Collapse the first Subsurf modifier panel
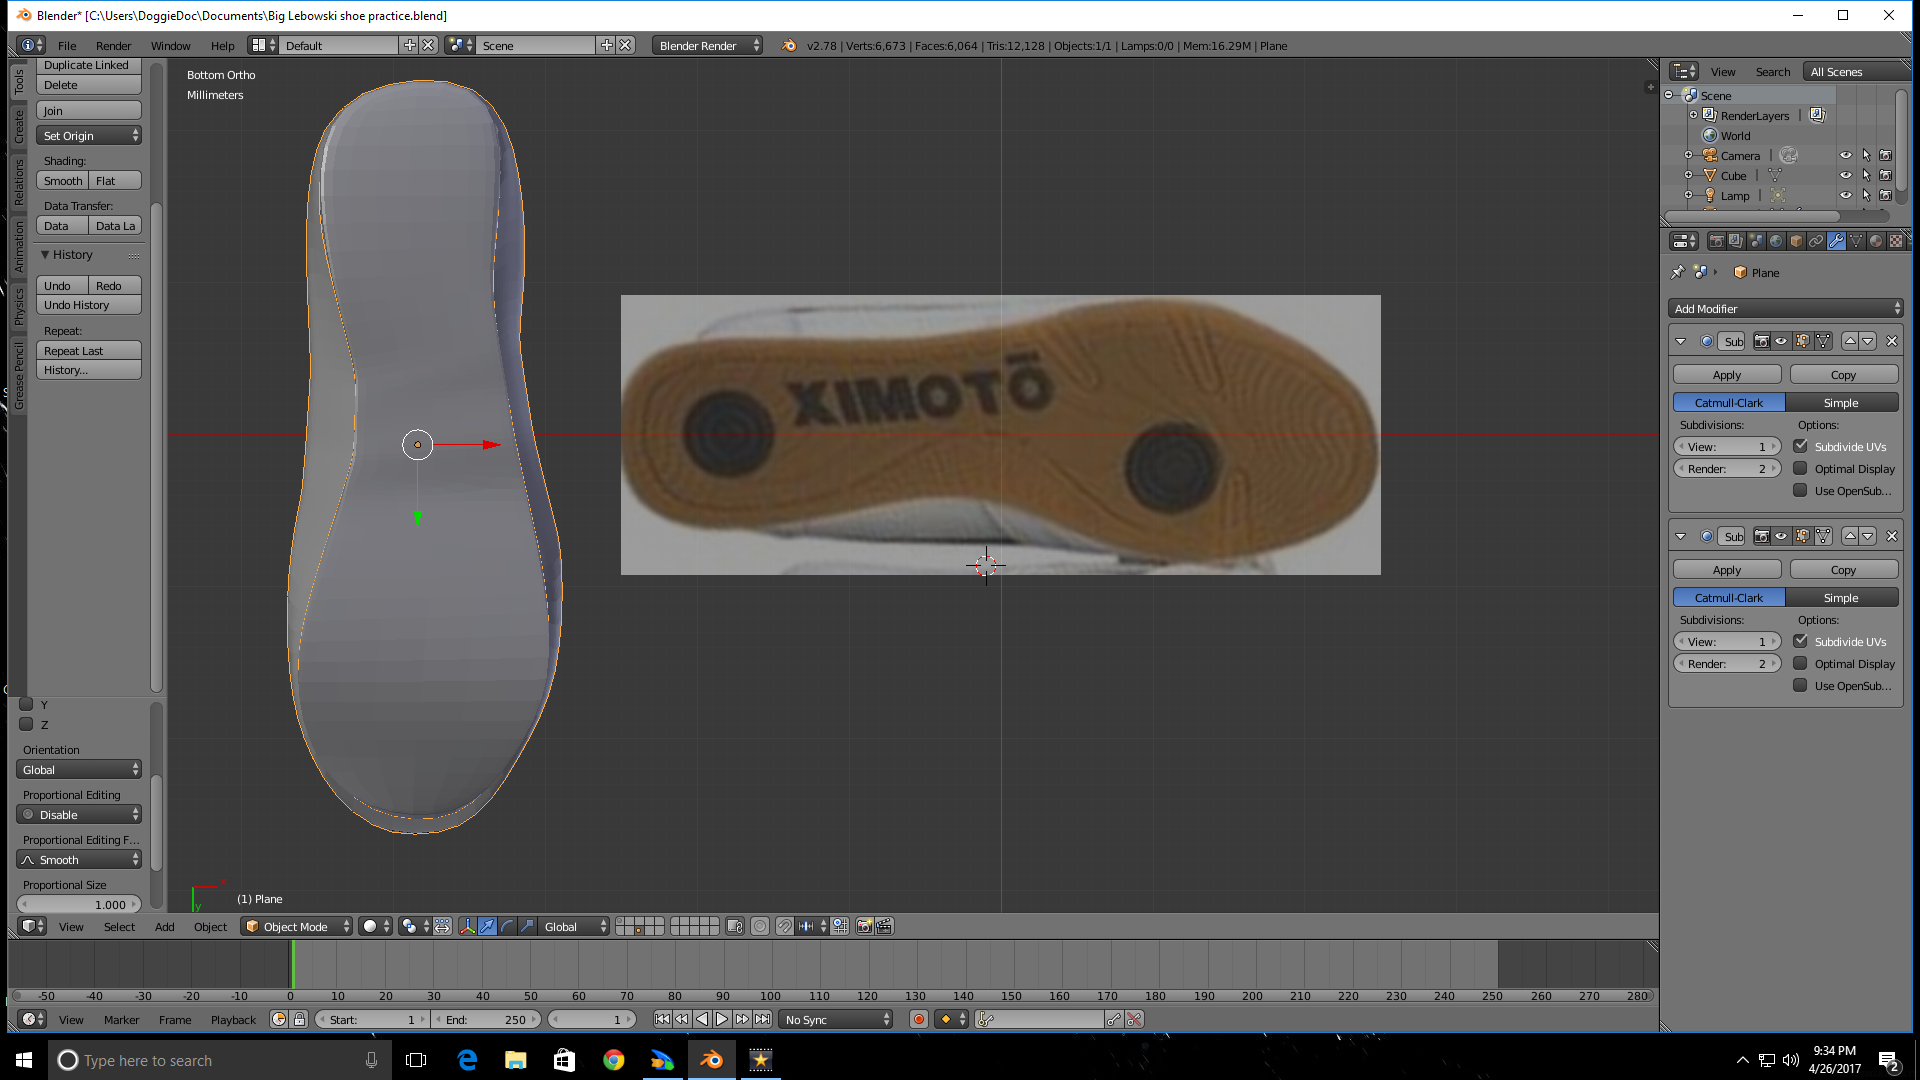The image size is (1920, 1080). click(x=1680, y=341)
